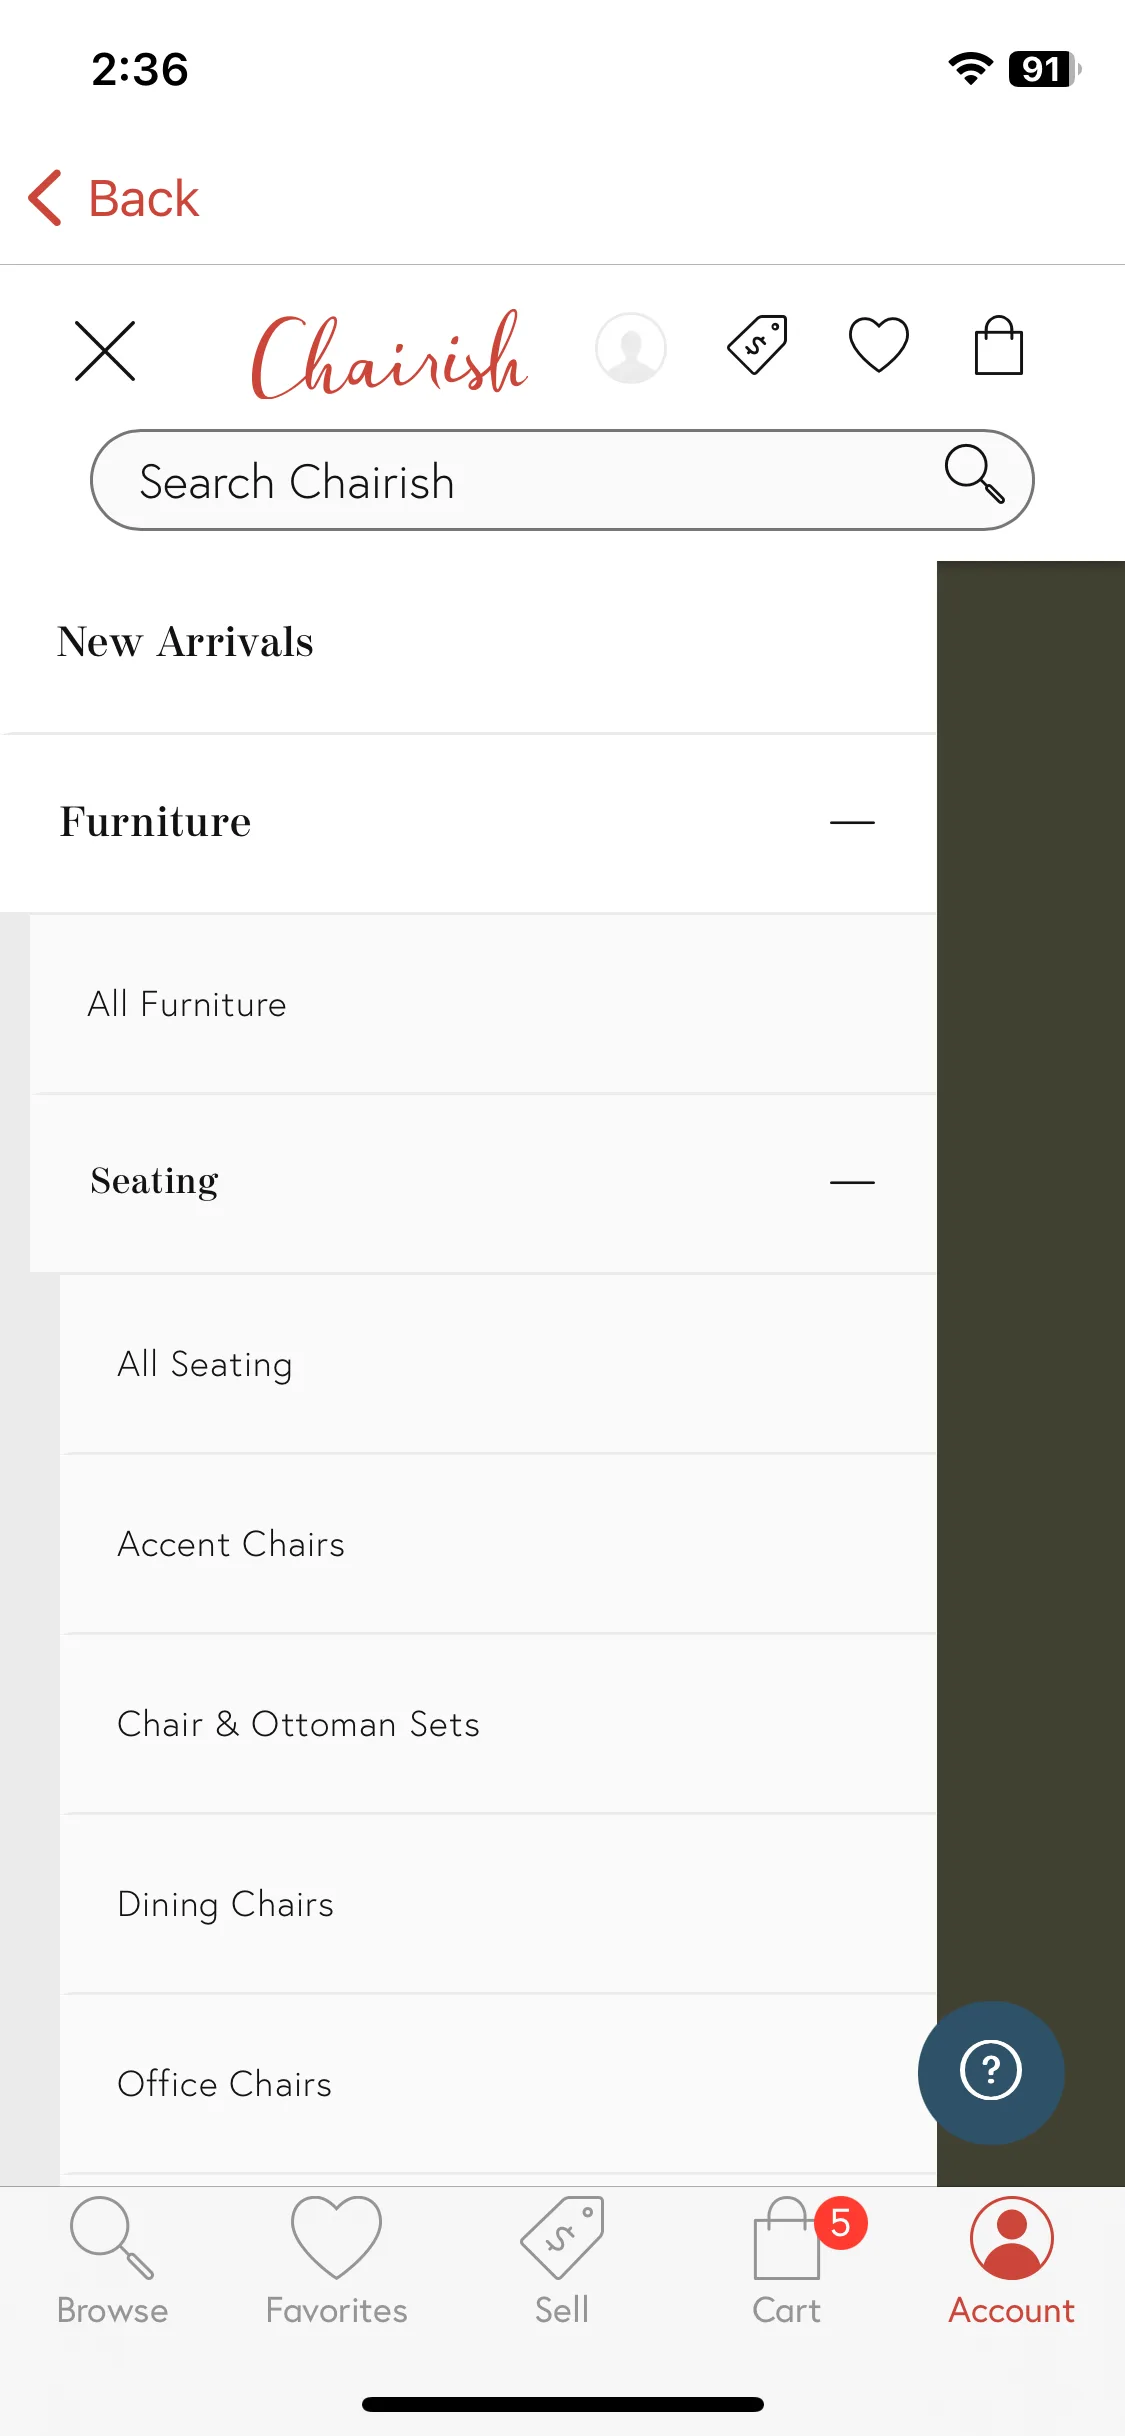The width and height of the screenshot is (1125, 2436).
Task: Switch to the Favorites tab
Action: pyautogui.click(x=337, y=2262)
